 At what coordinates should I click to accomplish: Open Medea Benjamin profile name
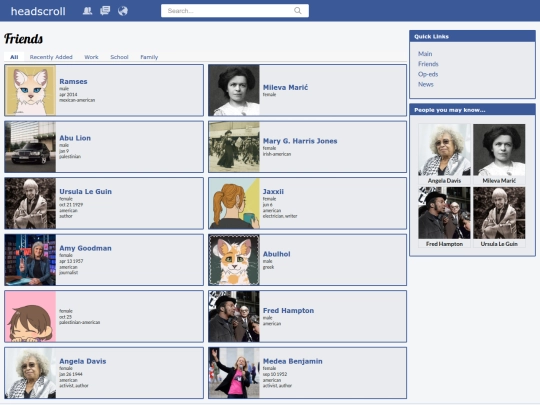coord(292,361)
